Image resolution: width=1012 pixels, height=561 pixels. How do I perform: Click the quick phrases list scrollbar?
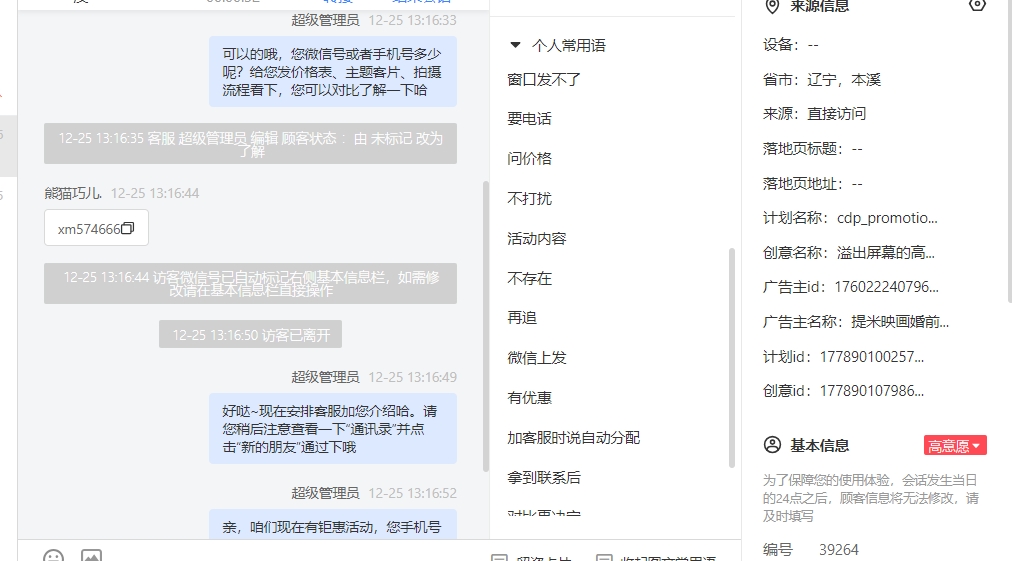tap(731, 358)
